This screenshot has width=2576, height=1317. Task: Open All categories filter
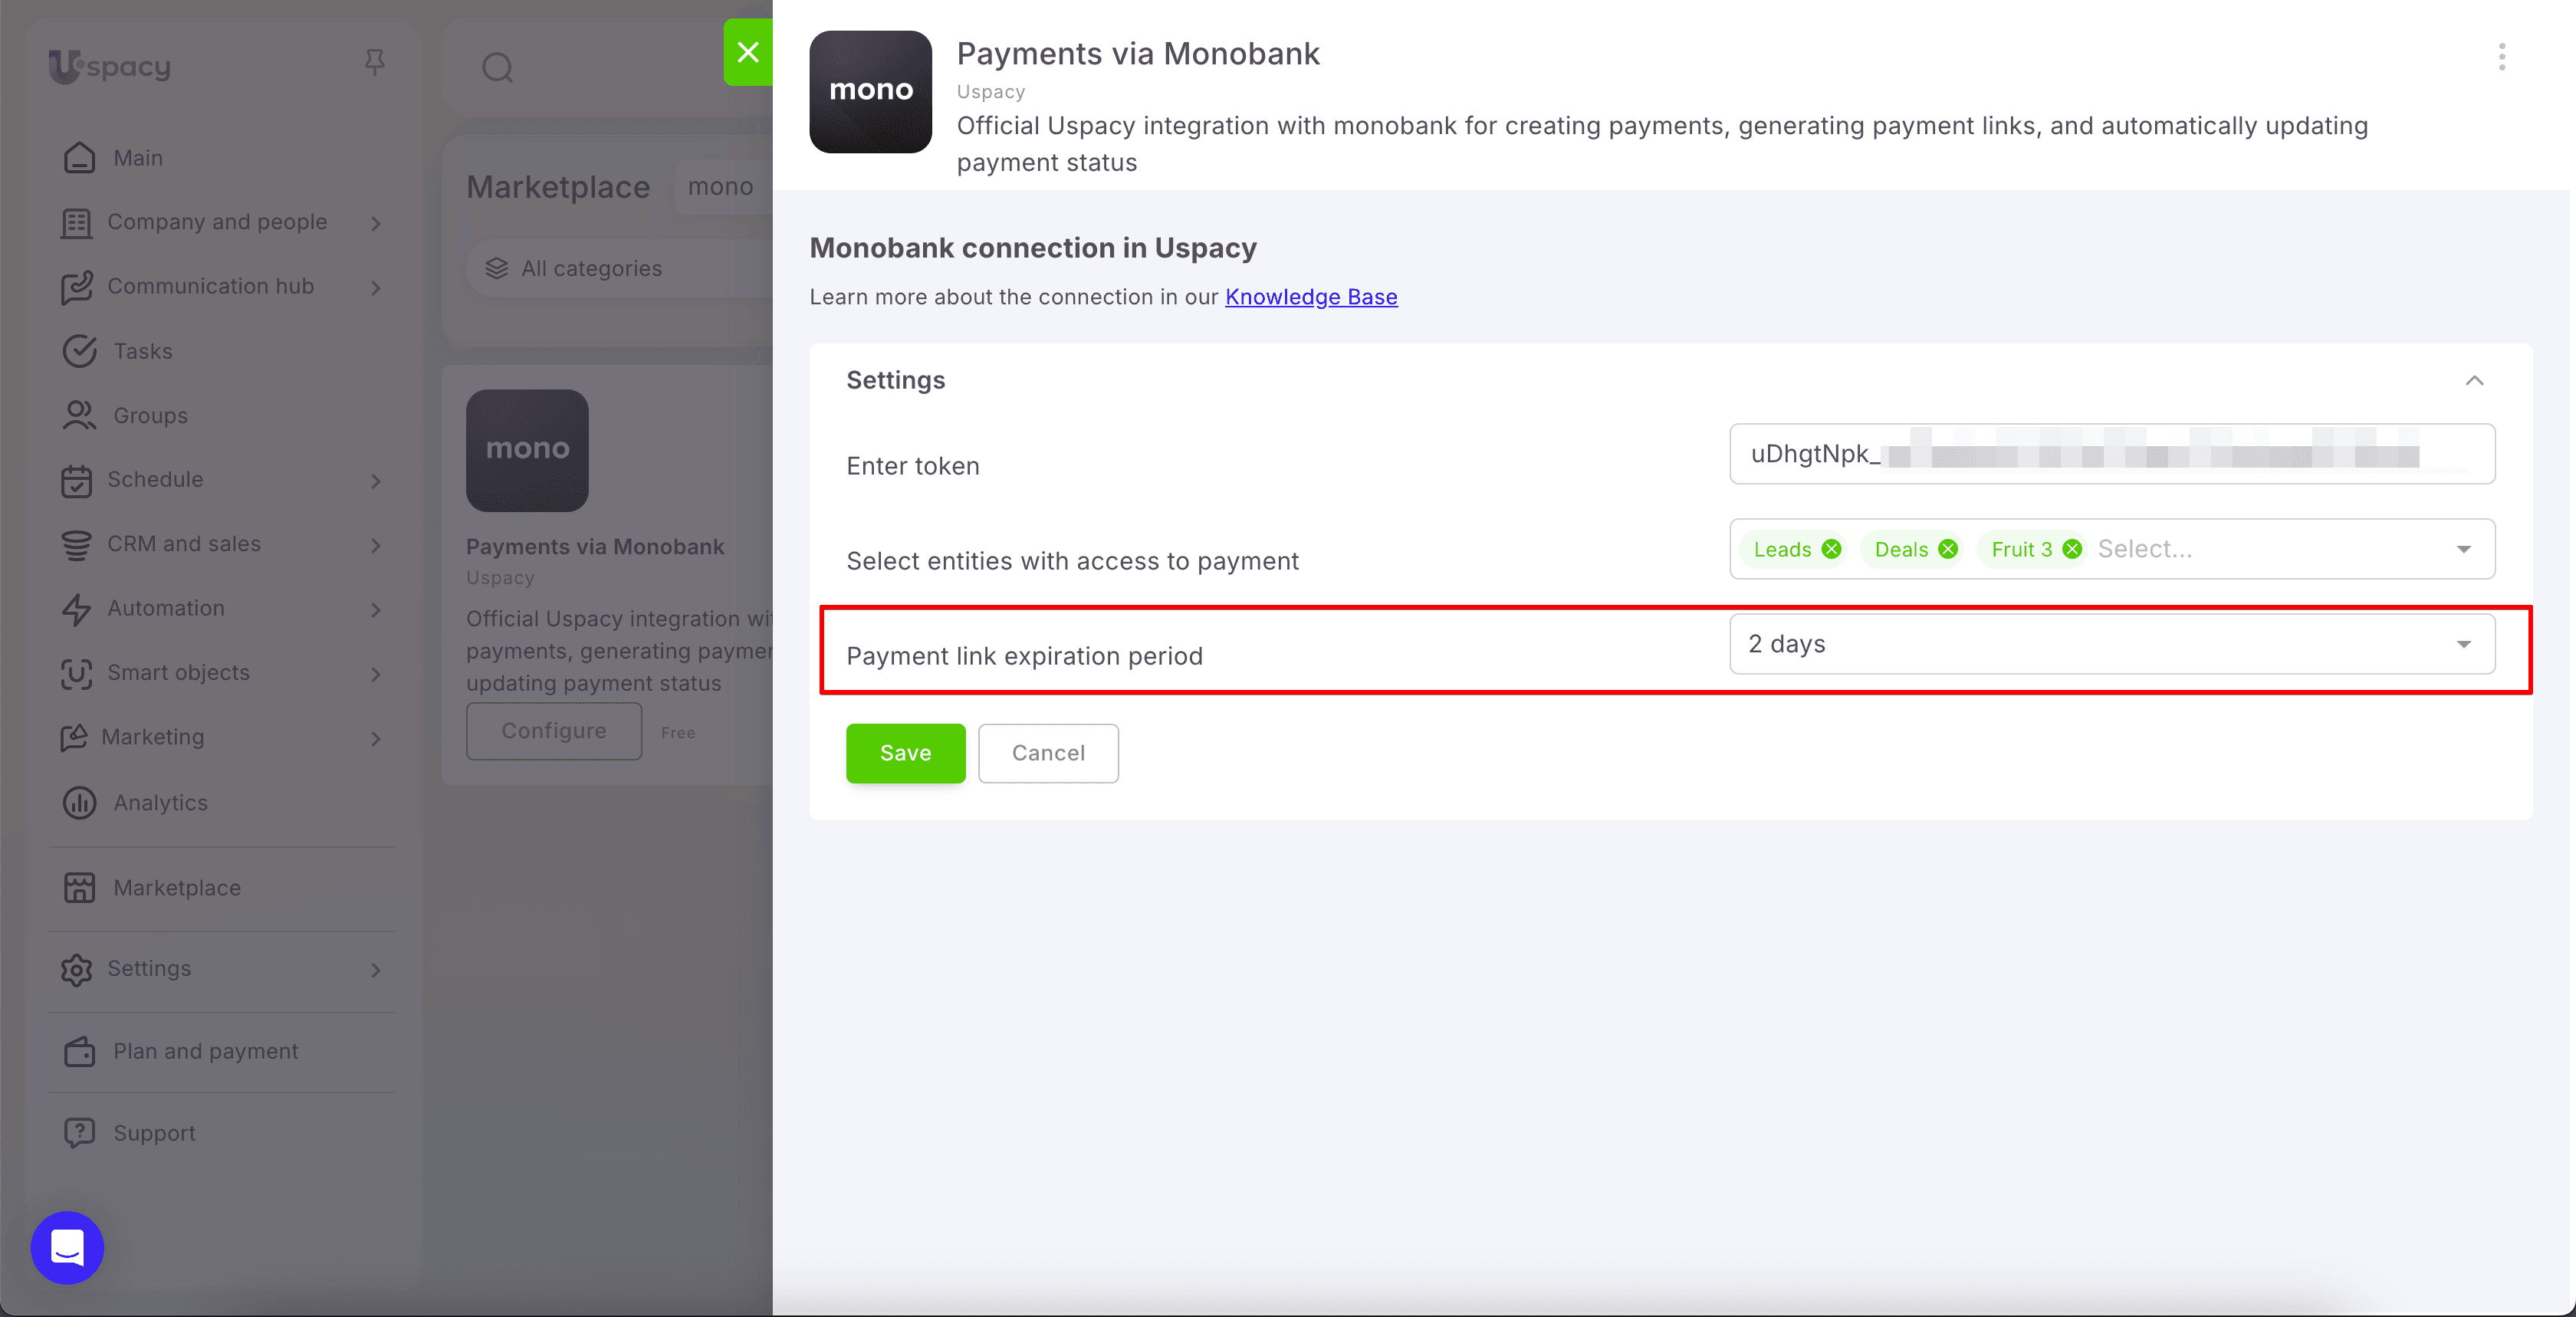620,268
